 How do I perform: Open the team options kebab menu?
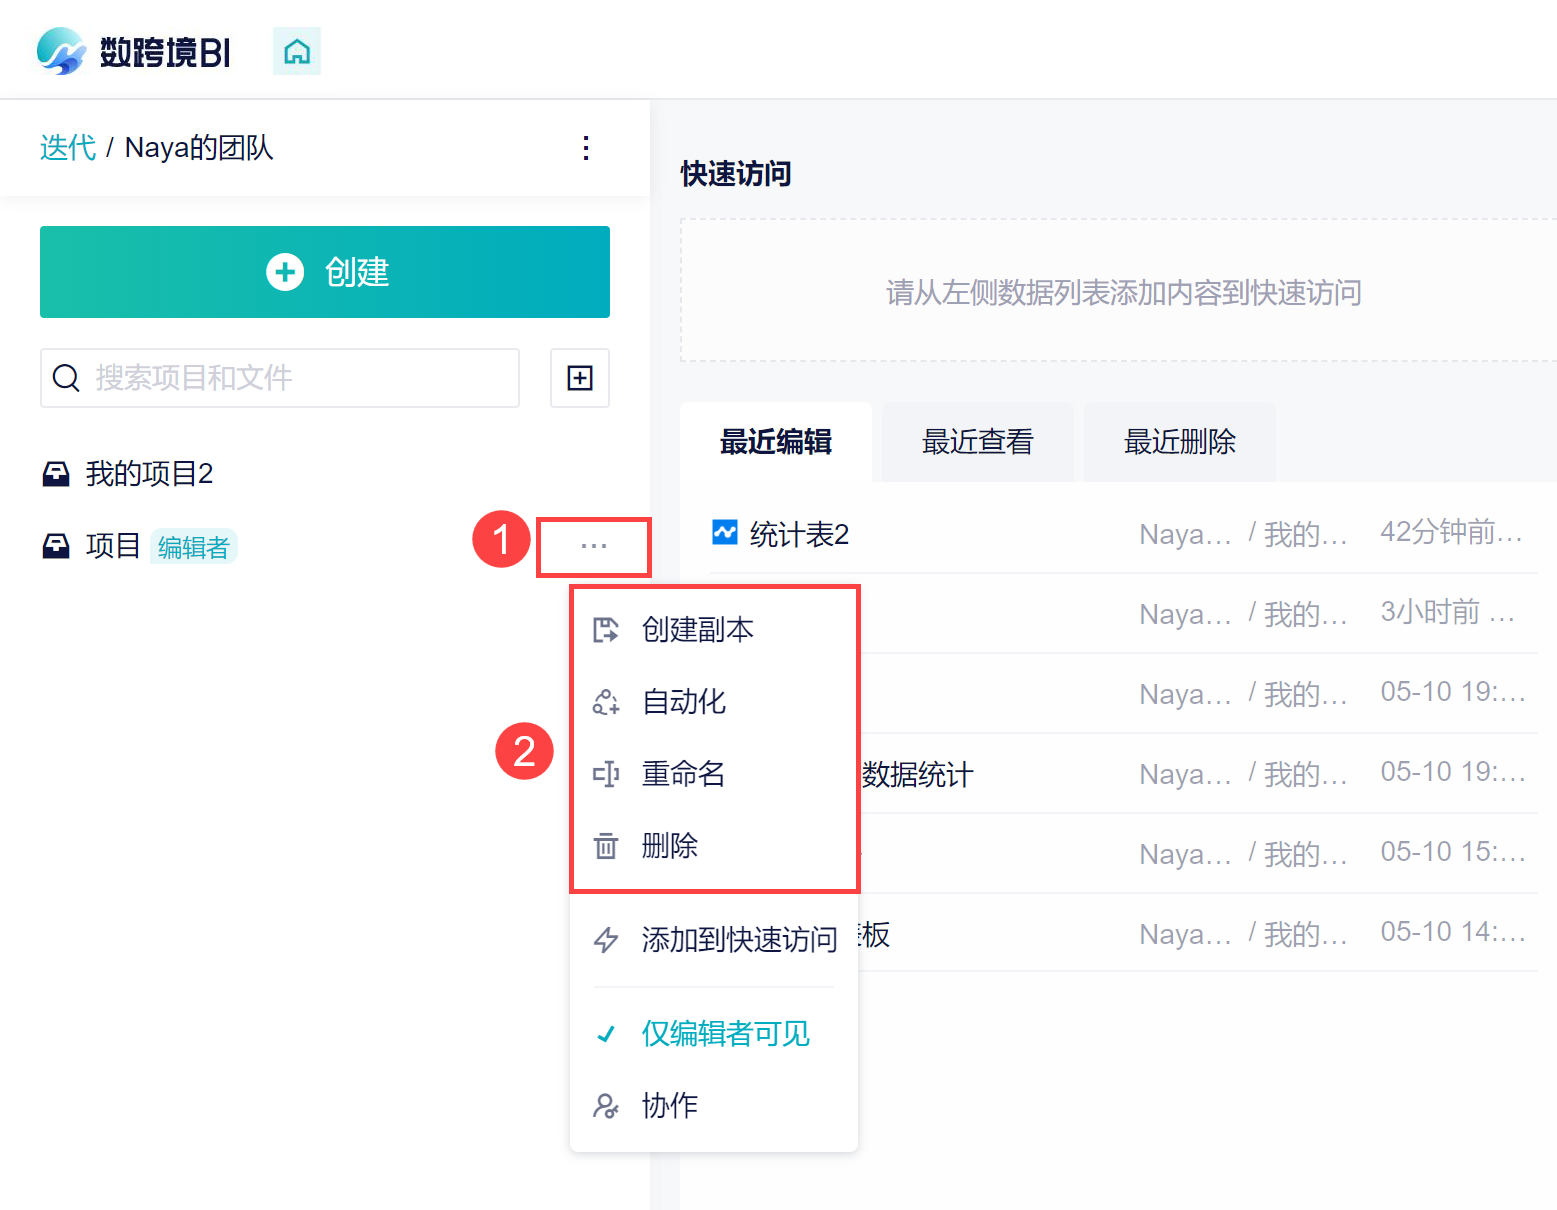click(586, 148)
